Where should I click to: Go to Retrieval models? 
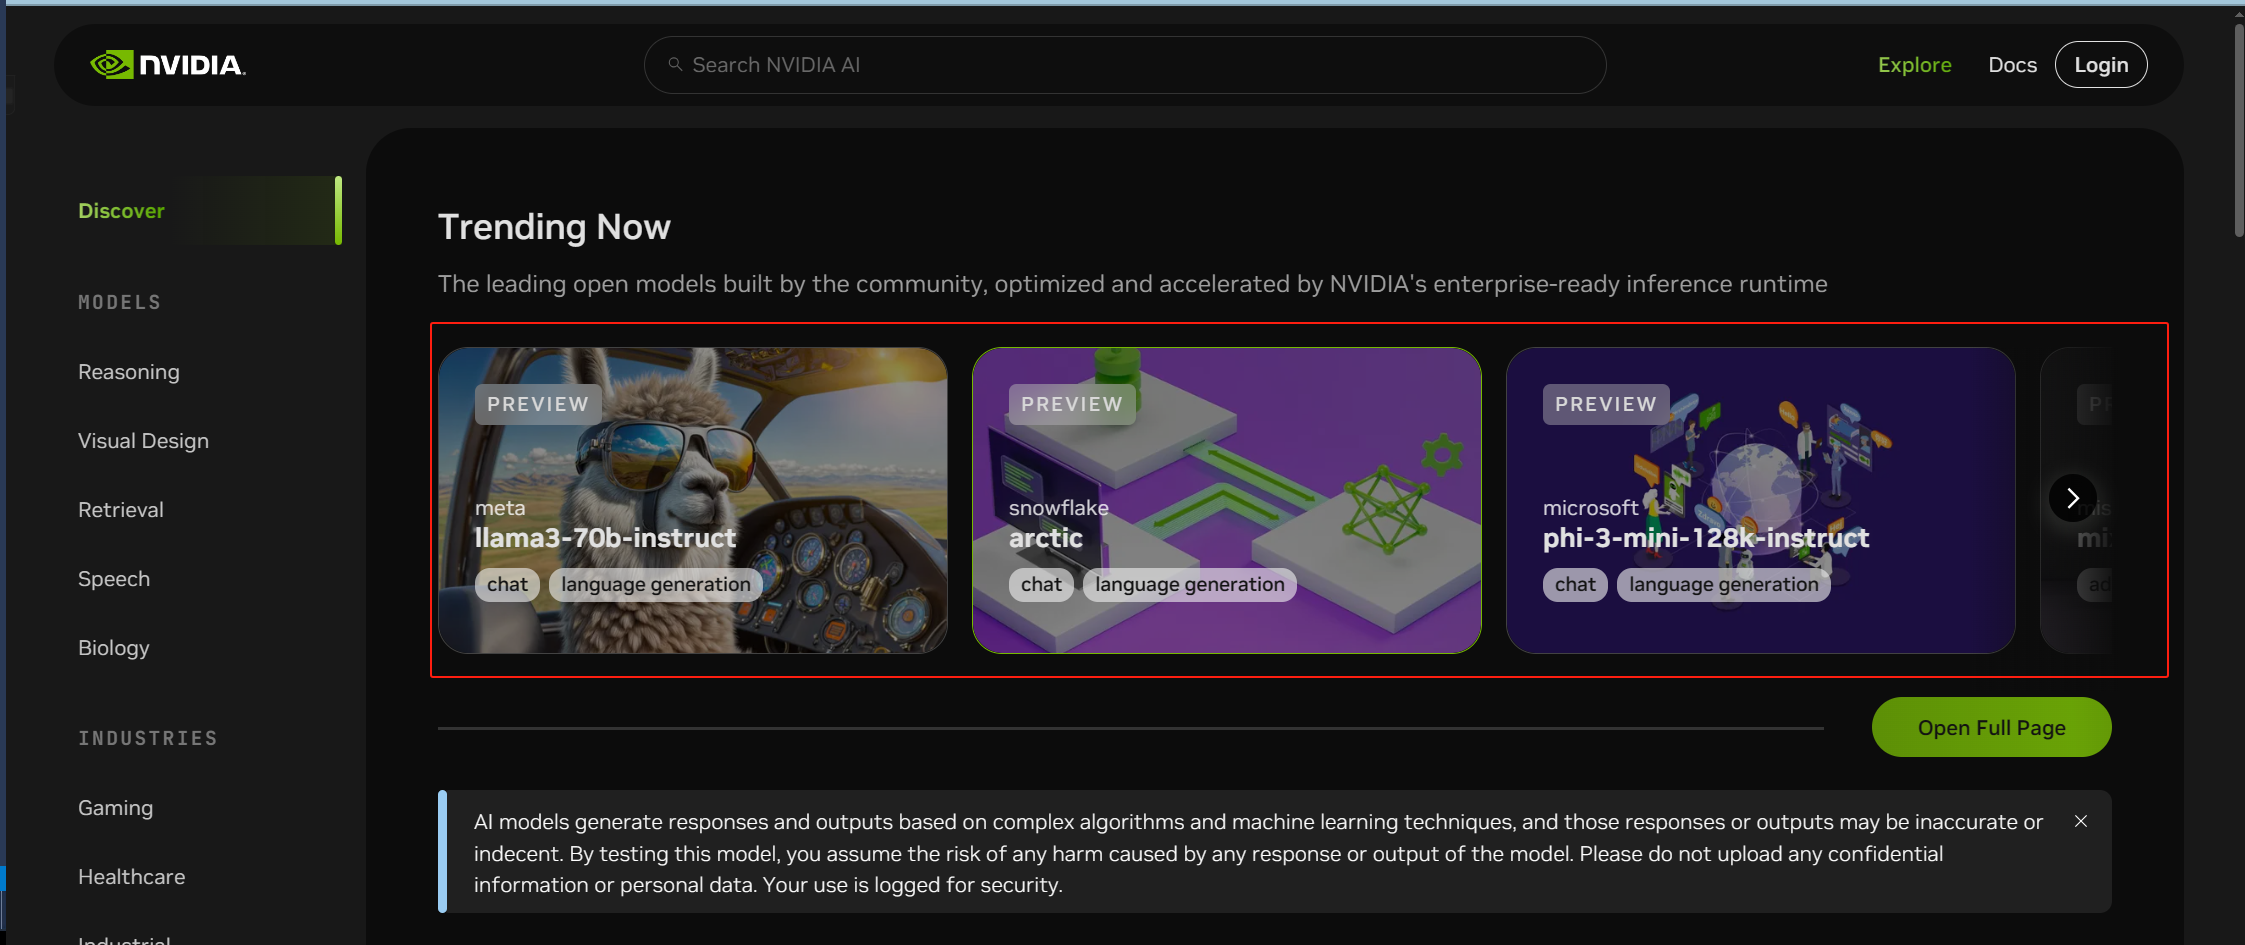121,510
